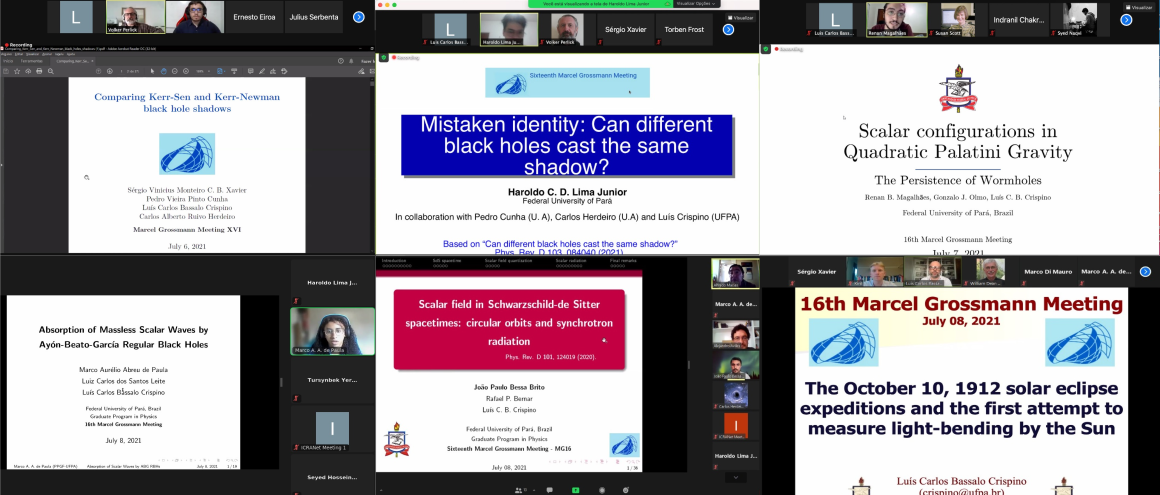Show next participants in the Mistaken identity window
The image size is (1160, 495).
coord(728,30)
